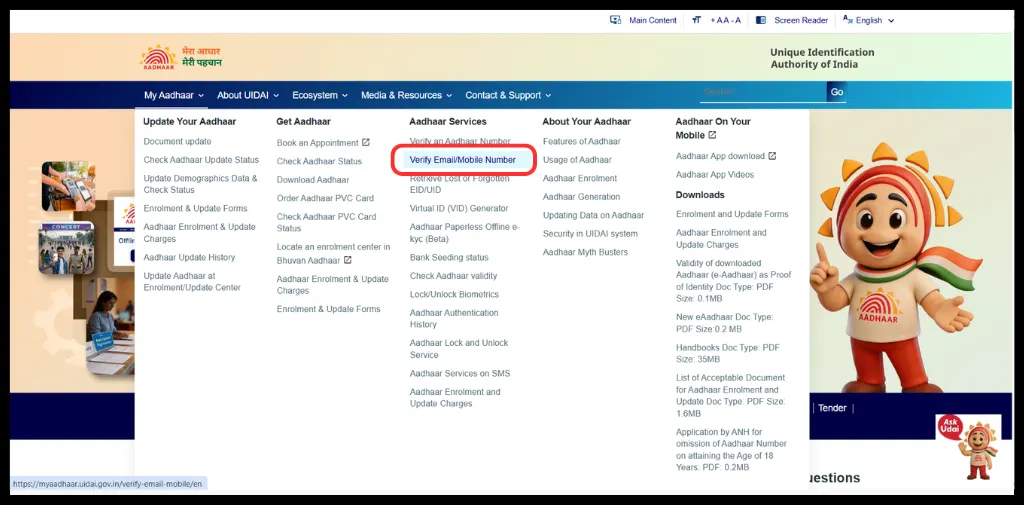Open Retrieve Lost or Forgotten EID/UID

click(459, 184)
